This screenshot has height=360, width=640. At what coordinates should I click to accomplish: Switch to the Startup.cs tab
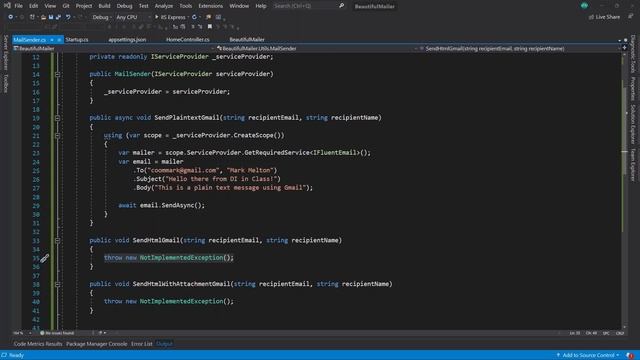point(77,40)
